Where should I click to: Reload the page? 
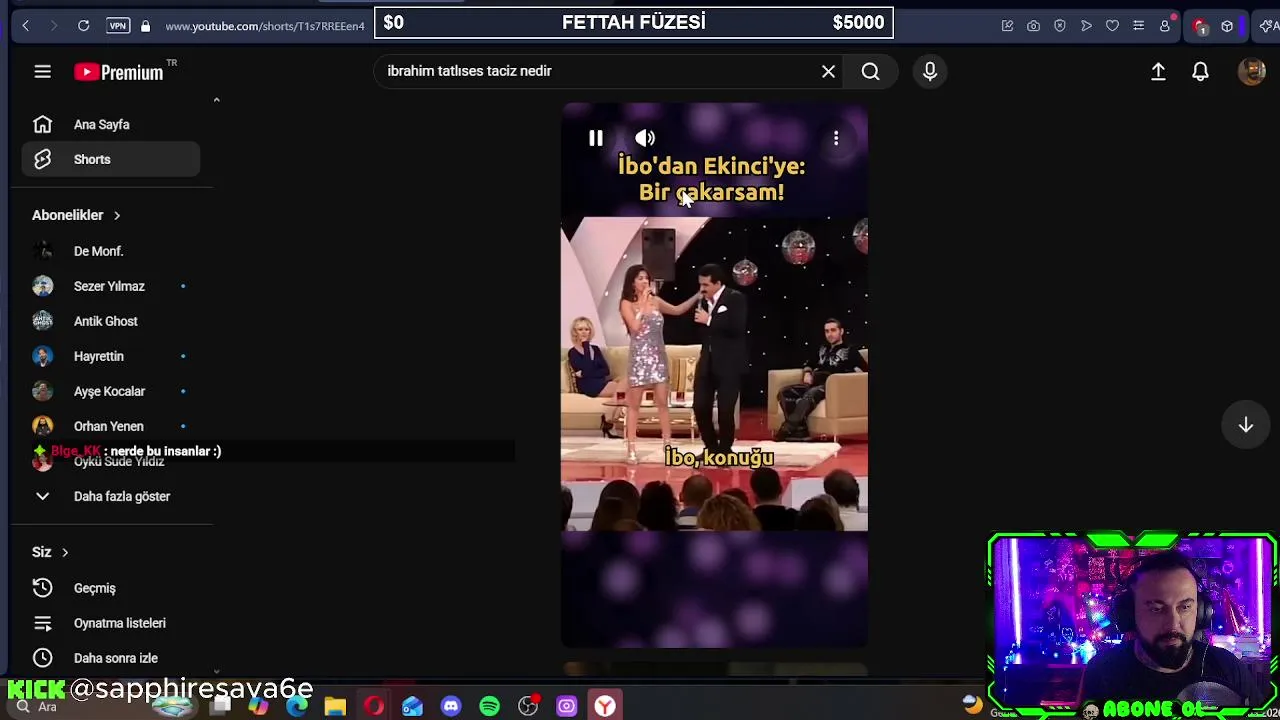tap(84, 25)
